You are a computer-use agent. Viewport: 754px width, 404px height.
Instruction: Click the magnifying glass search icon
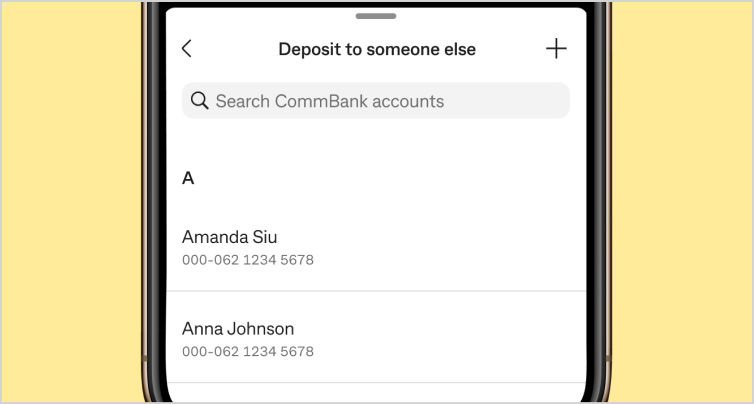tap(199, 101)
